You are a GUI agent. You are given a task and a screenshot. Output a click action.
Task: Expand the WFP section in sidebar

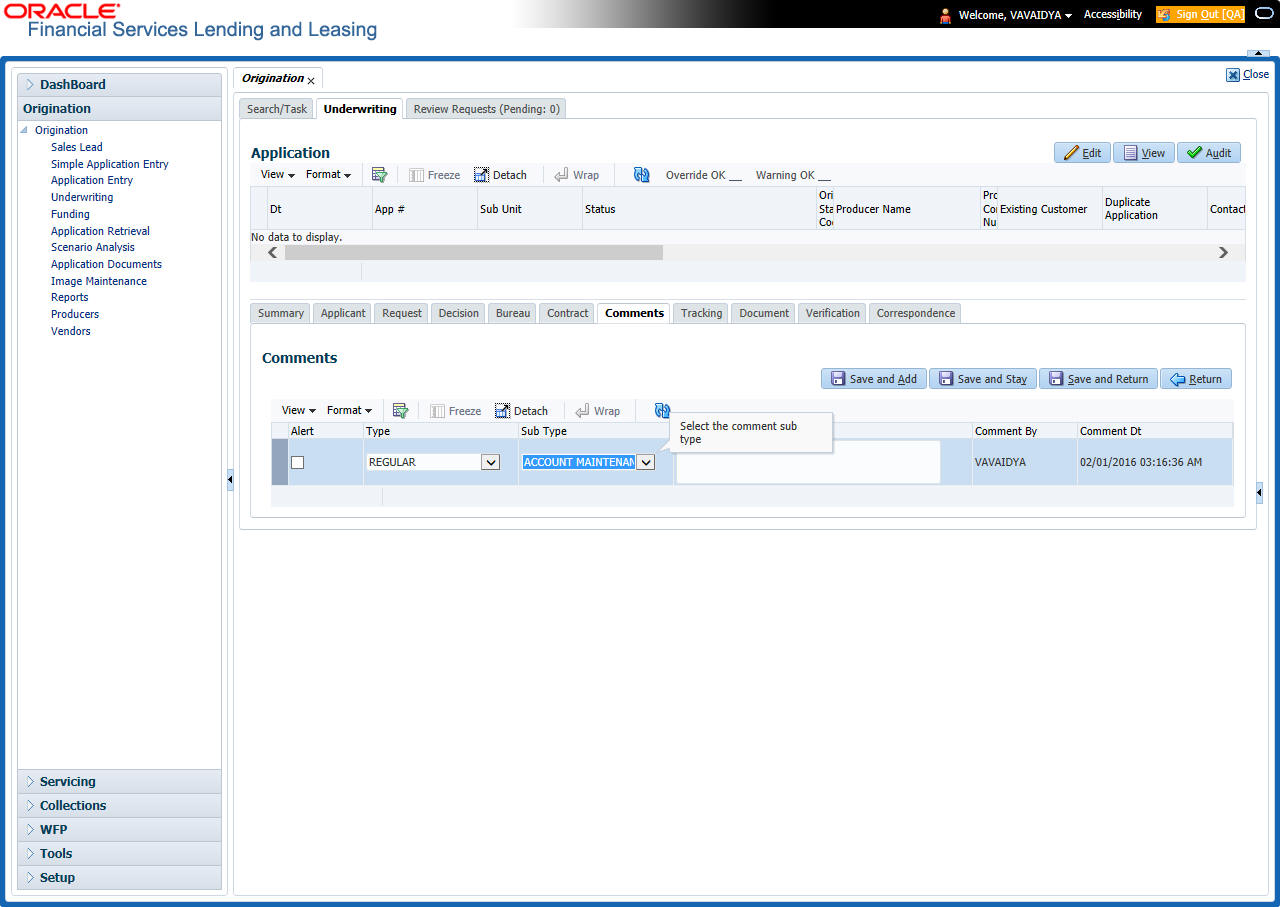point(119,830)
